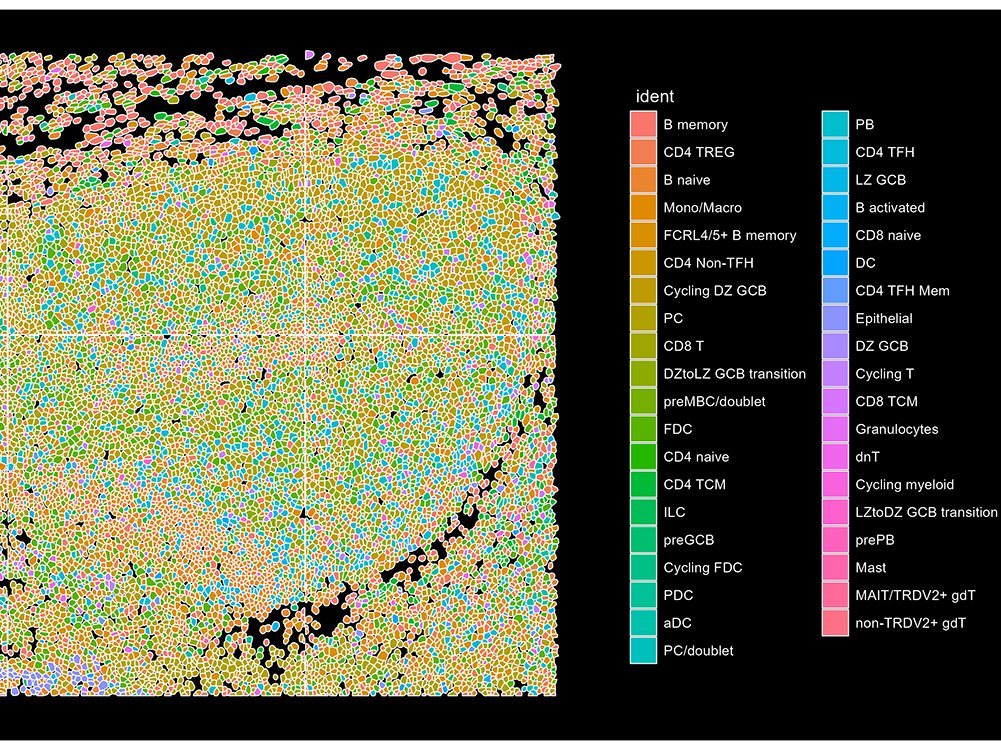Select the FDC green legend swatch
Viewport: 1001px width, 750px height.
(x=643, y=429)
